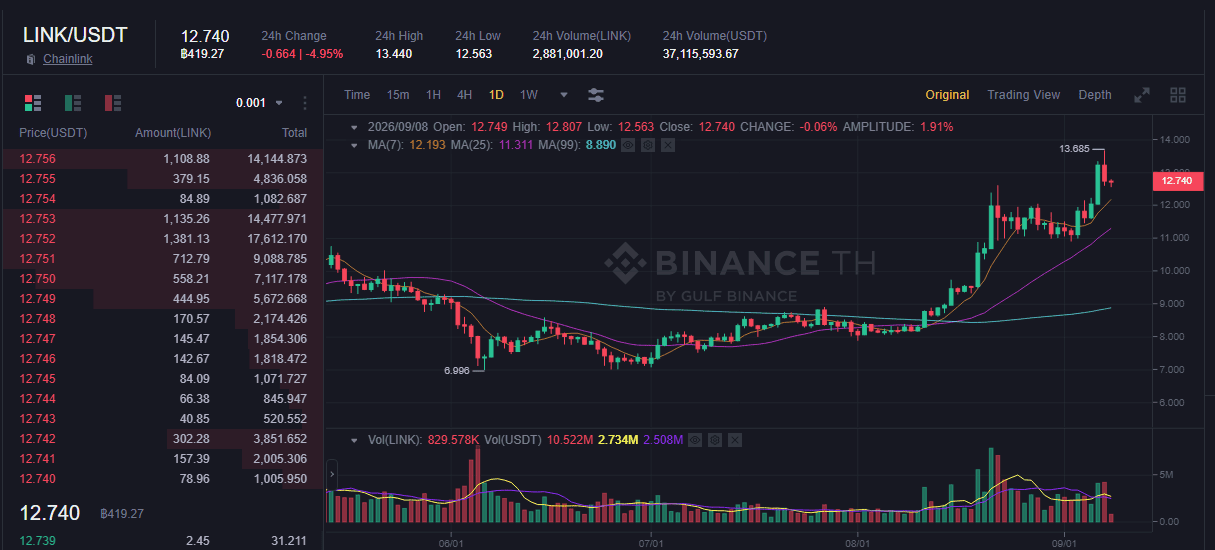Toggle MA indicator visibility eye
1215x550 pixels.
628,145
